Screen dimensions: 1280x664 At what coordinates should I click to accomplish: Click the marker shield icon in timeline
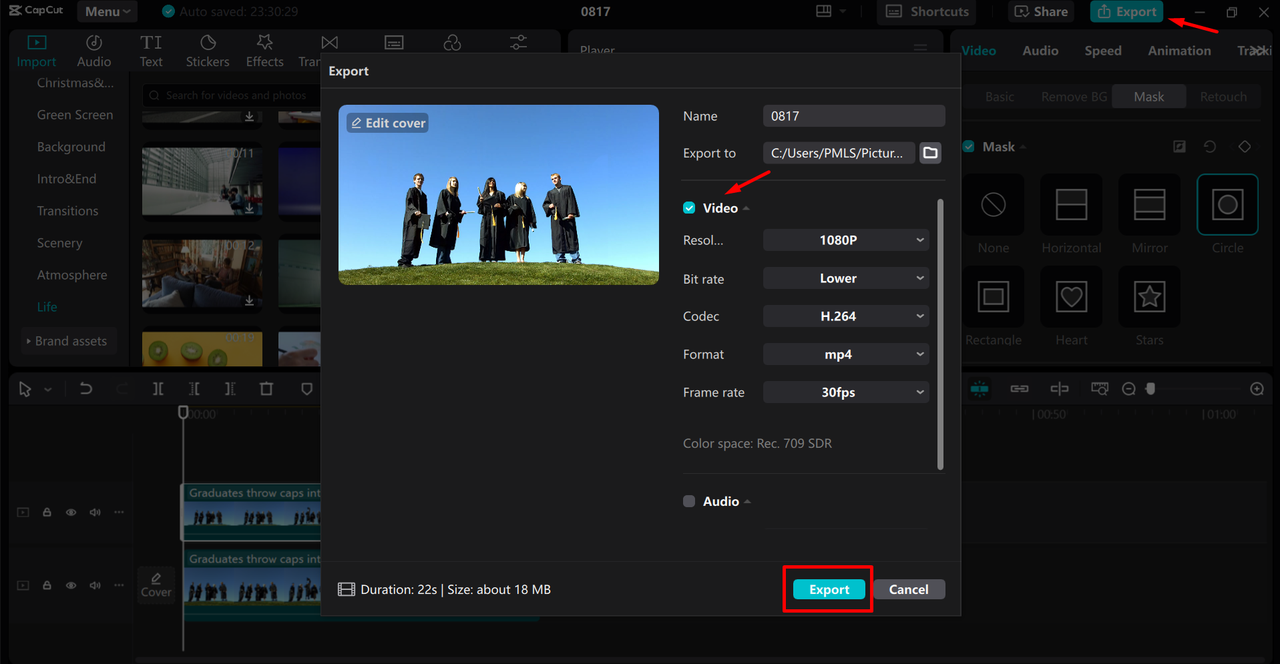point(307,389)
